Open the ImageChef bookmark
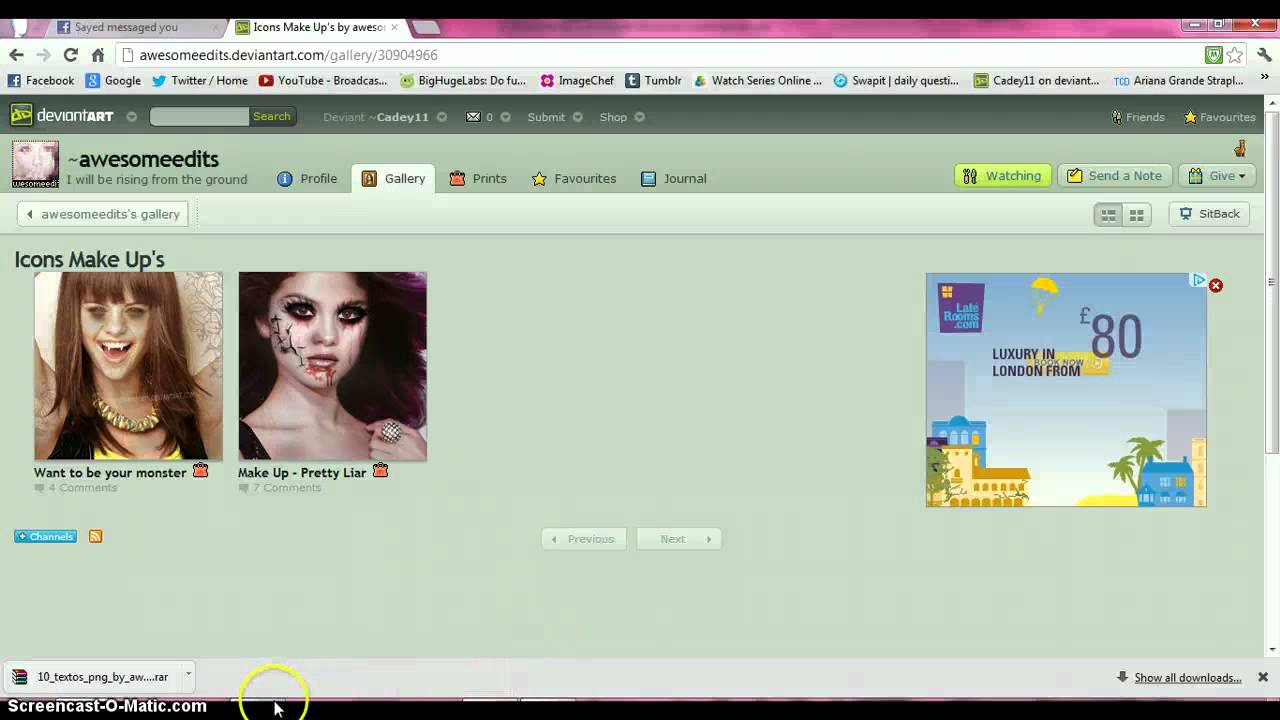The height and width of the screenshot is (720, 1280). pyautogui.click(x=577, y=81)
